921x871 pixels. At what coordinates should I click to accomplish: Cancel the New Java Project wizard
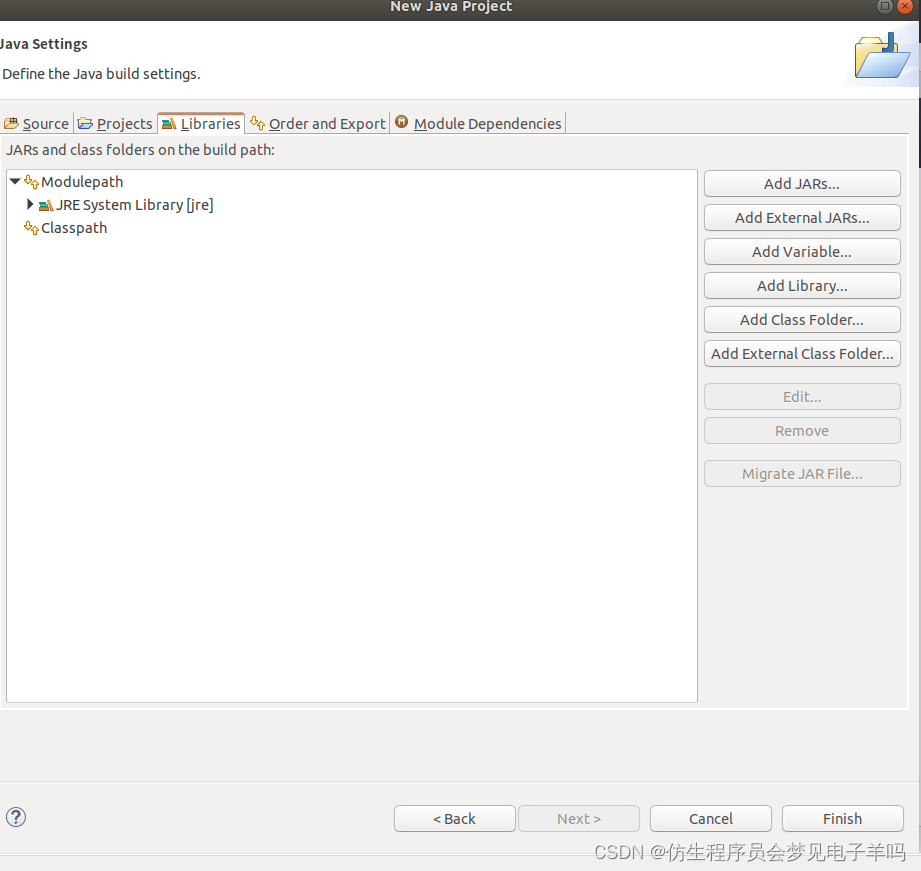(x=711, y=819)
